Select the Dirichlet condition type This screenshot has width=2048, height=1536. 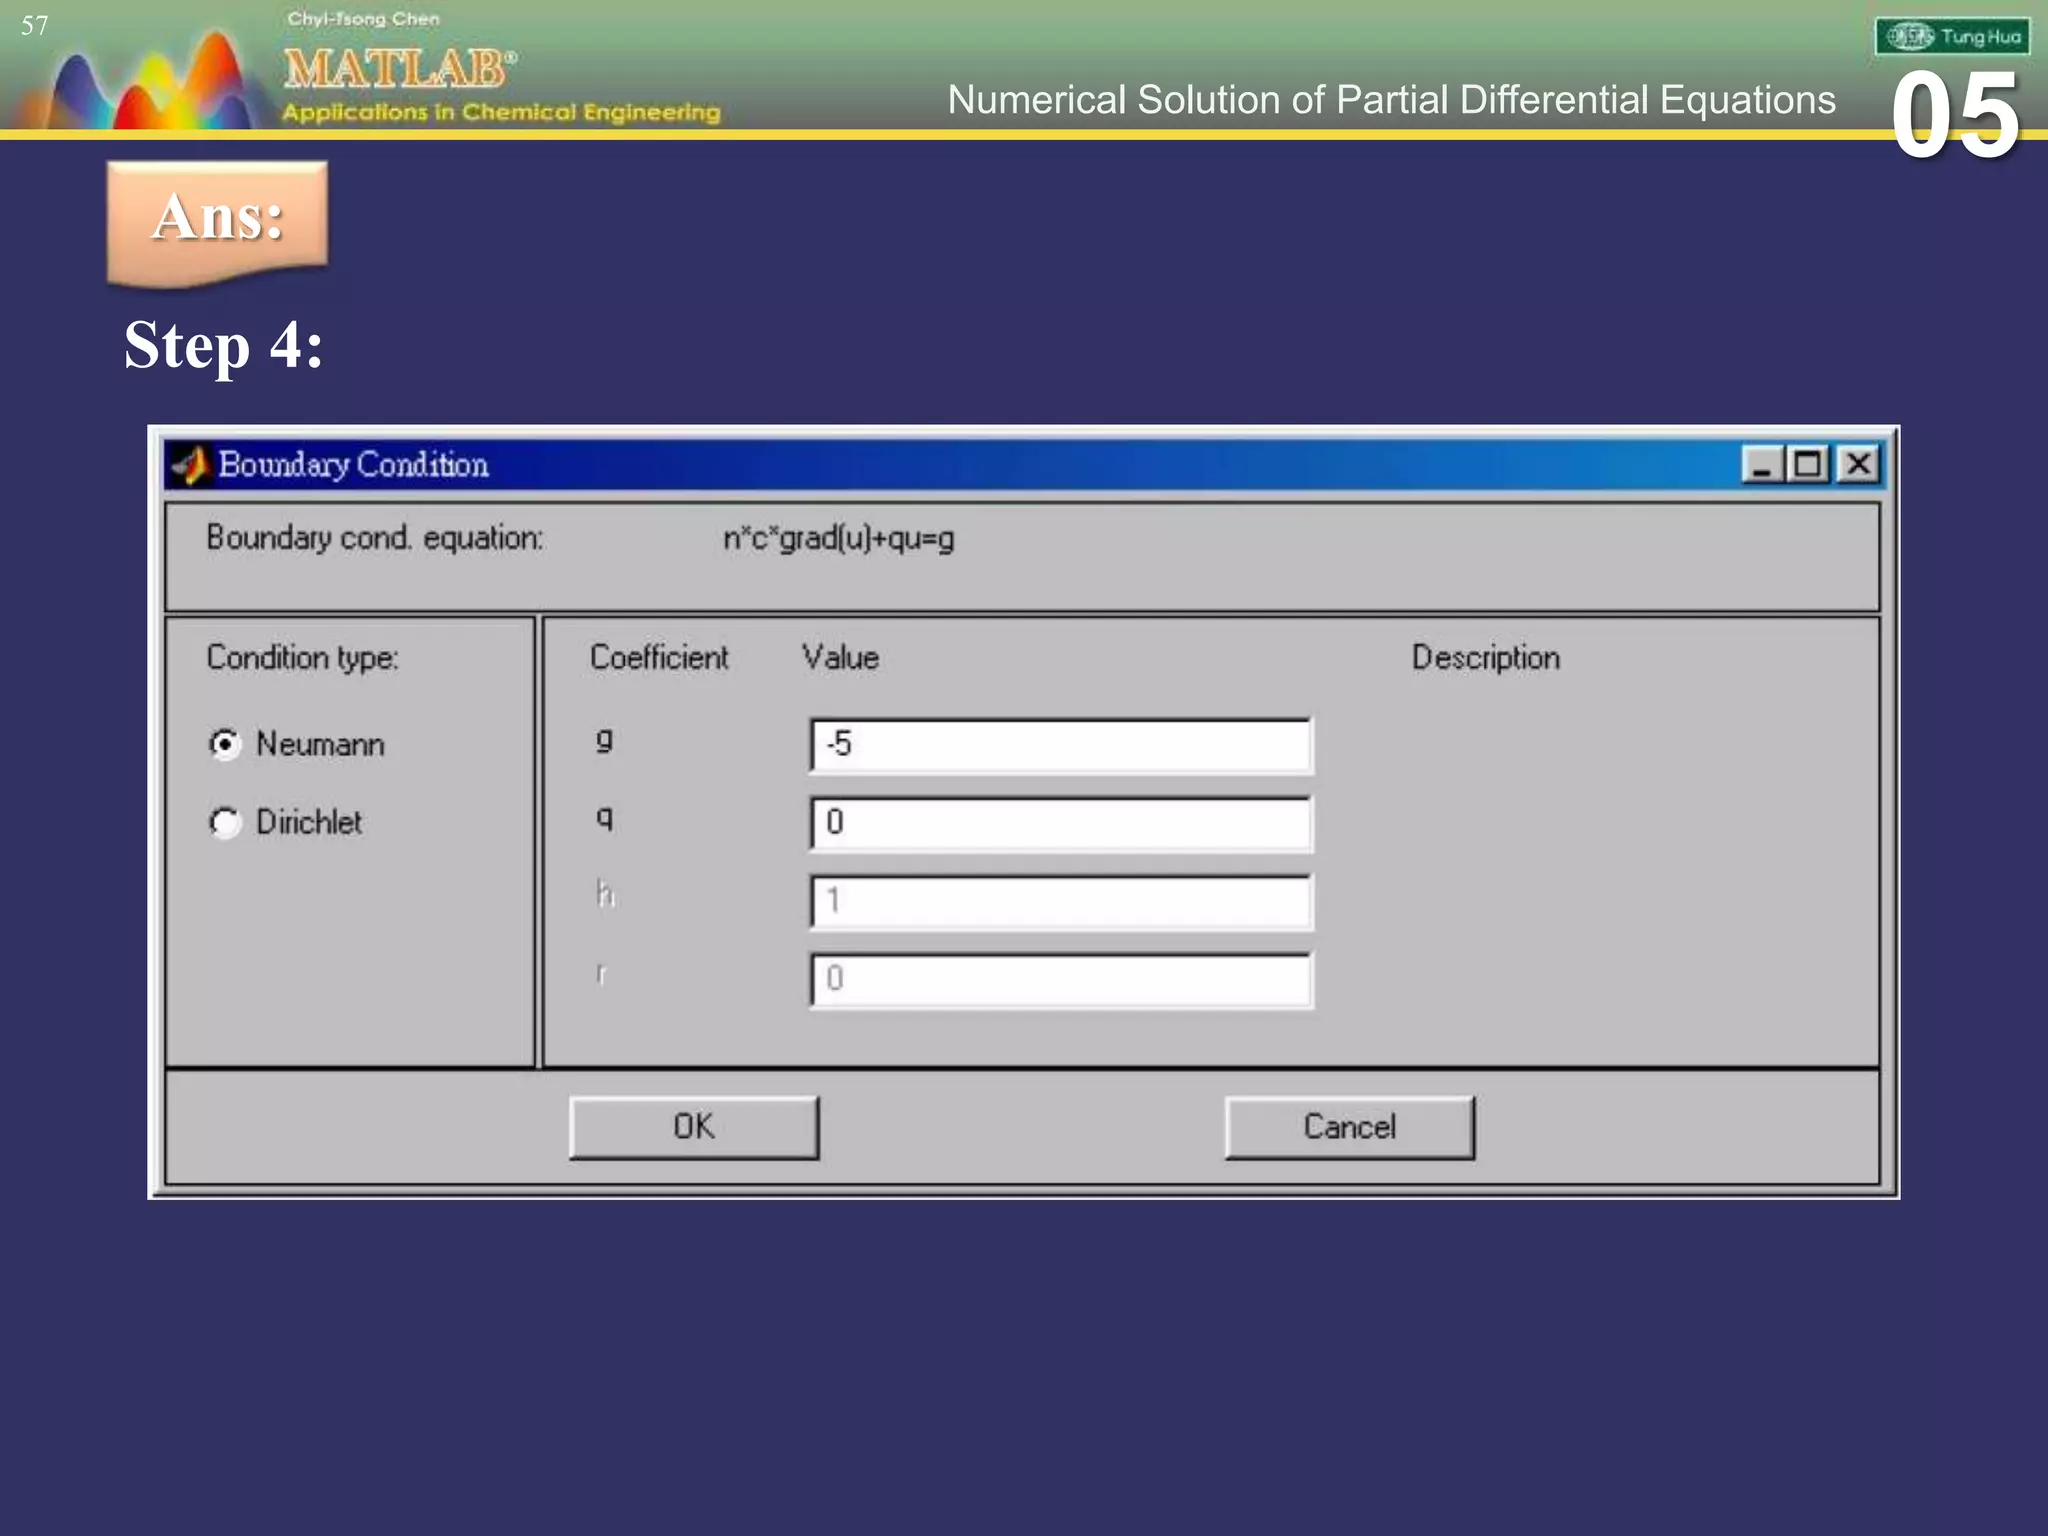[x=226, y=822]
